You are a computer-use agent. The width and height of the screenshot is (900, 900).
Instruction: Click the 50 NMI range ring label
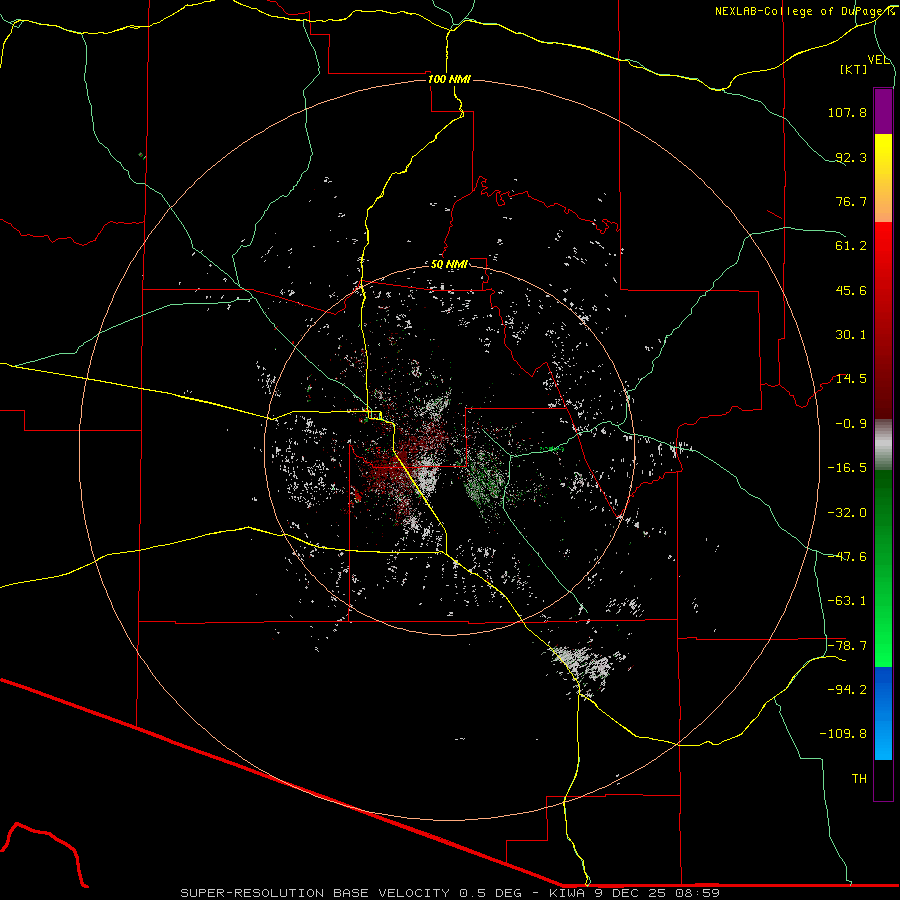pyautogui.click(x=449, y=265)
